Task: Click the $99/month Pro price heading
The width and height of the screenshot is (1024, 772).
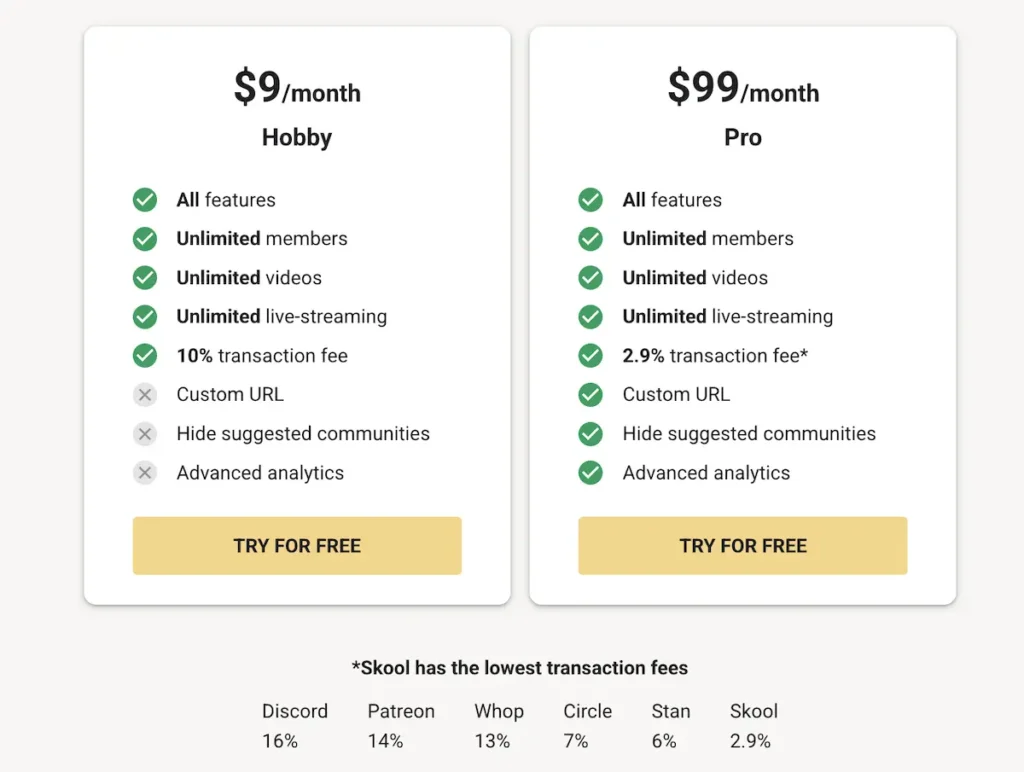Action: (x=742, y=89)
